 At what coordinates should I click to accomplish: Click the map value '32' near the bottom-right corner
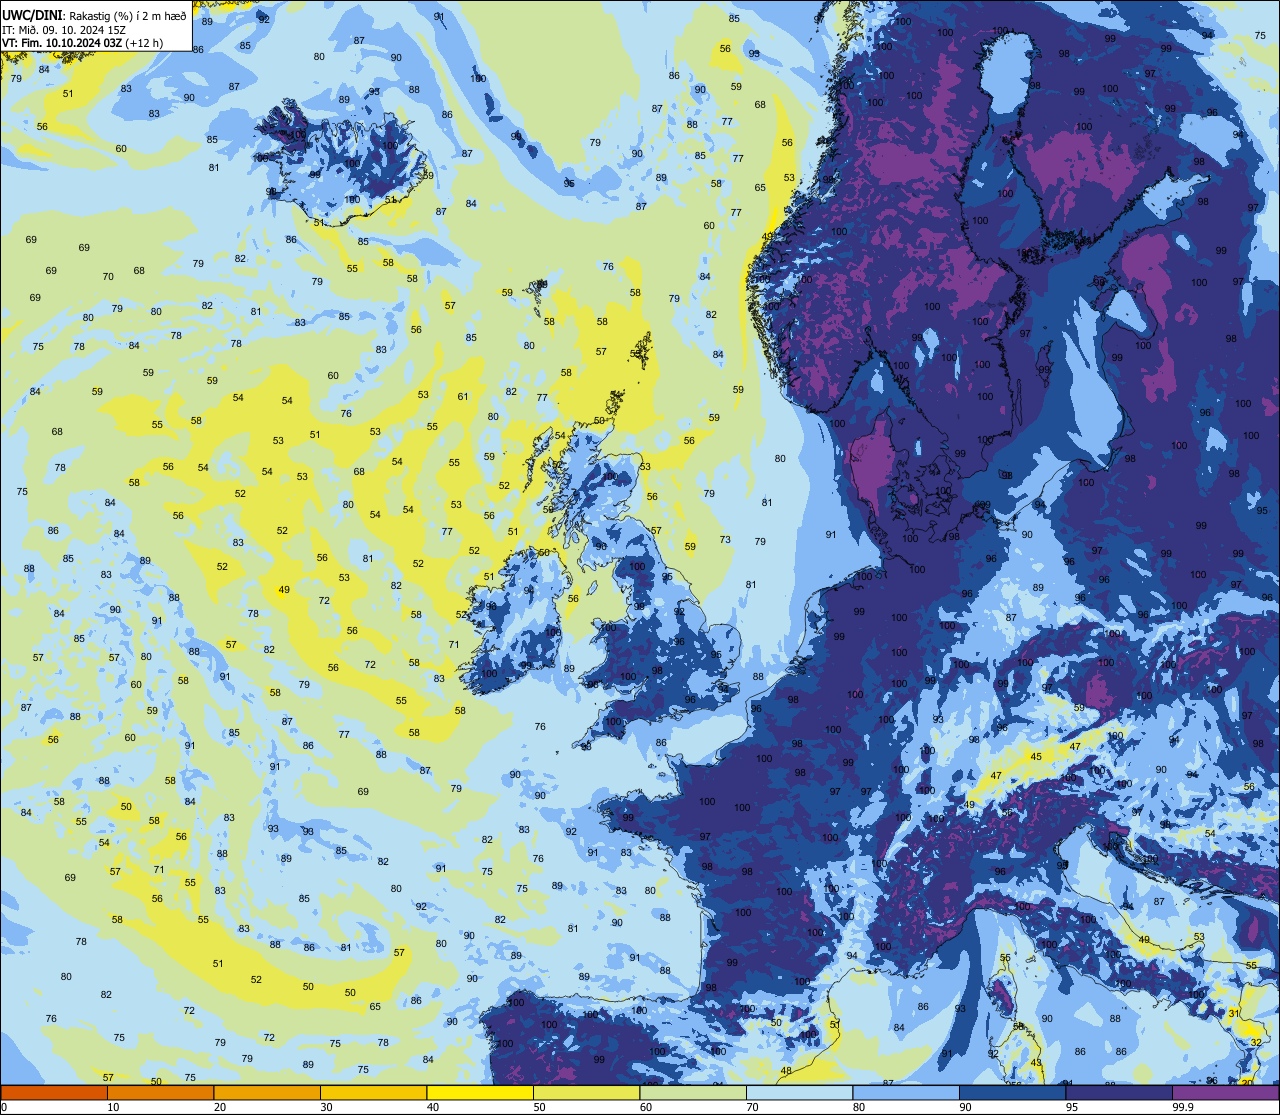click(x=1256, y=1043)
